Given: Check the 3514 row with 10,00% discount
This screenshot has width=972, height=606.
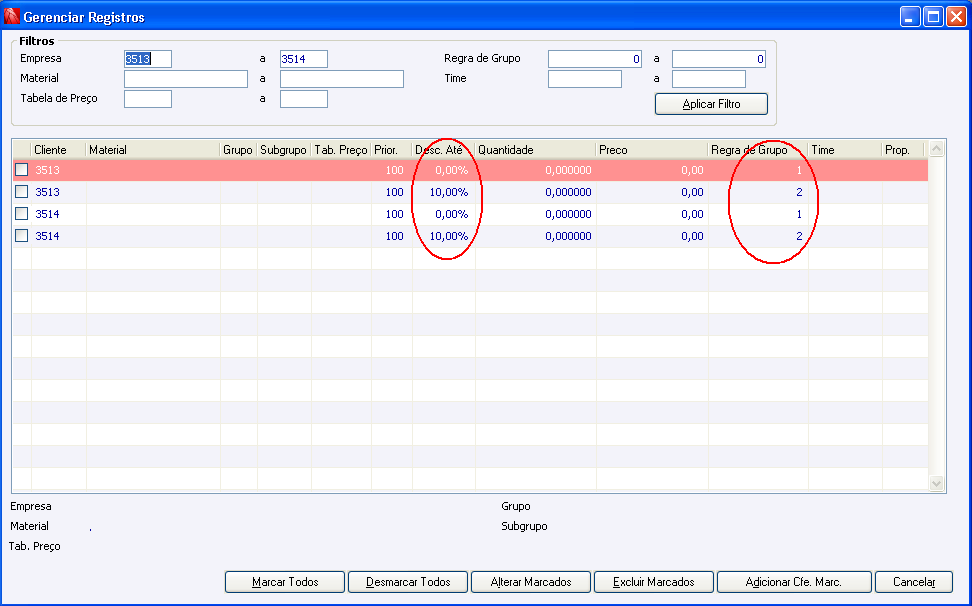Looking at the screenshot, I should pos(22,236).
